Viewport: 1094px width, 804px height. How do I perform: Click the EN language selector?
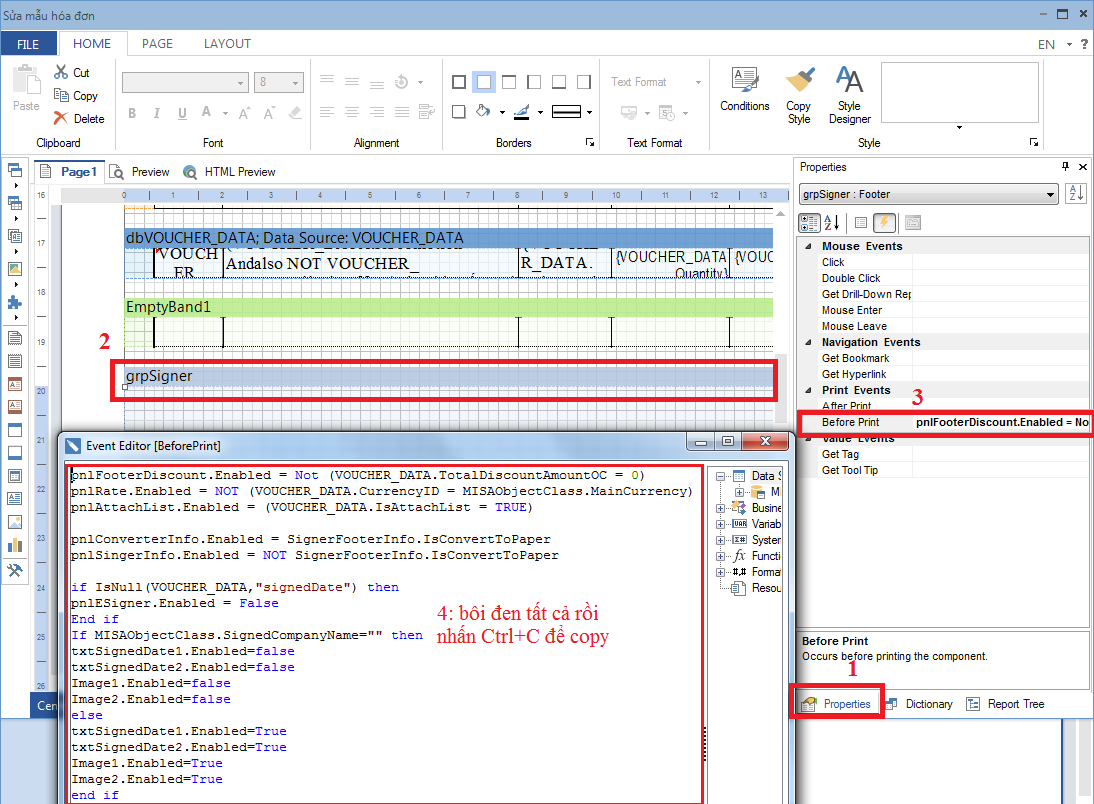[x=1046, y=45]
